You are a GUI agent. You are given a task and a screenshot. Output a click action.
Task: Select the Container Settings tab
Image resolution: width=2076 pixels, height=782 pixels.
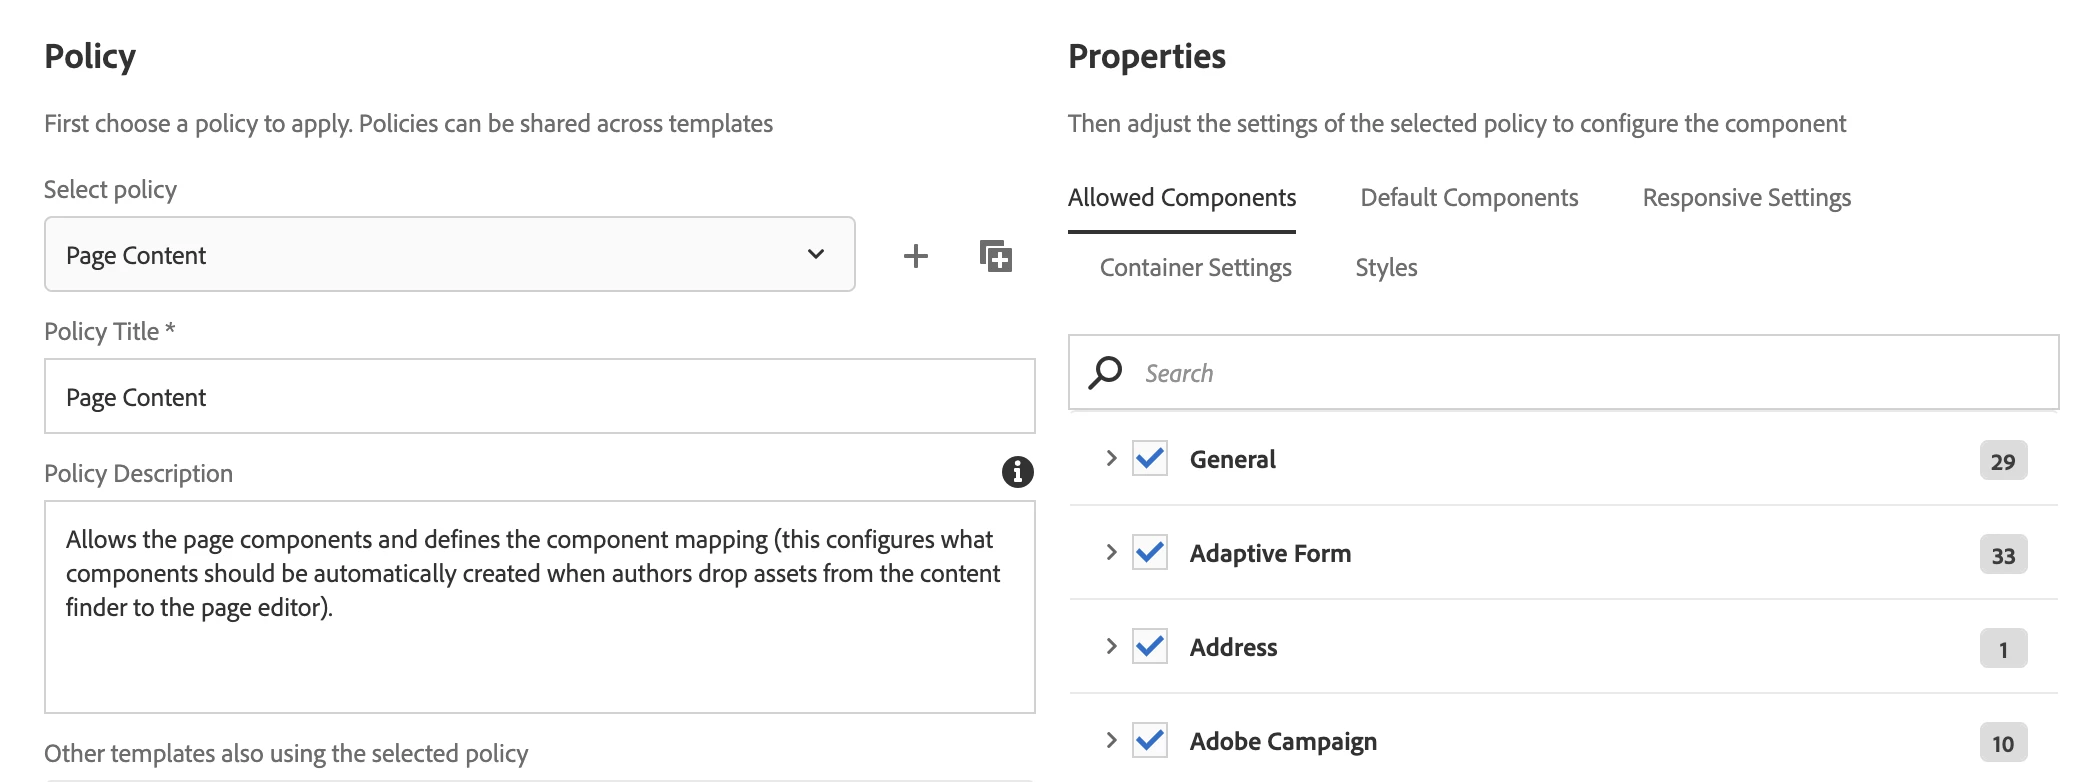coord(1195,268)
